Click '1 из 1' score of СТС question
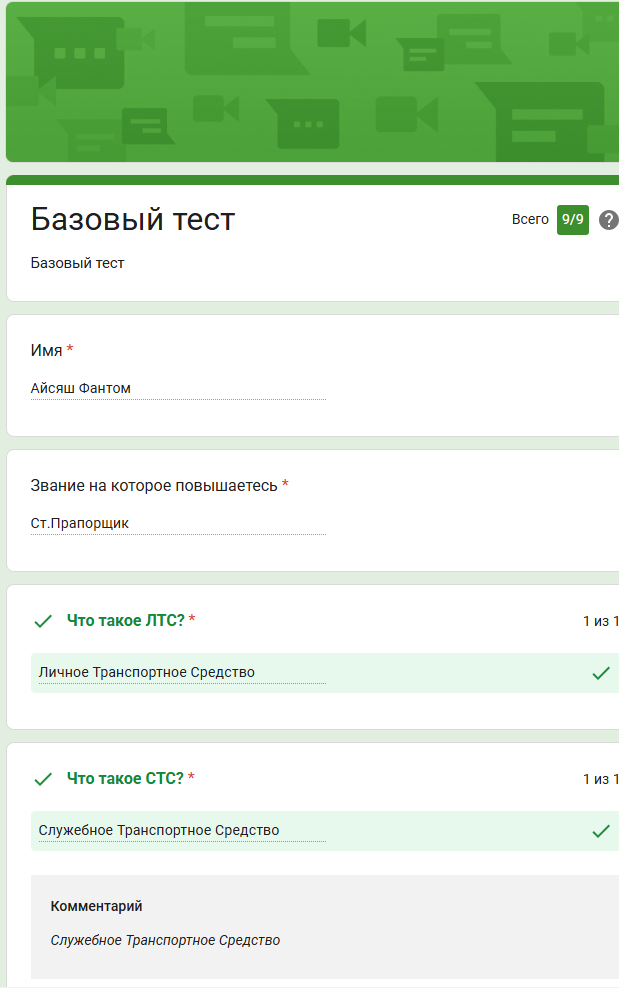This screenshot has height=988, width=619. click(600, 779)
